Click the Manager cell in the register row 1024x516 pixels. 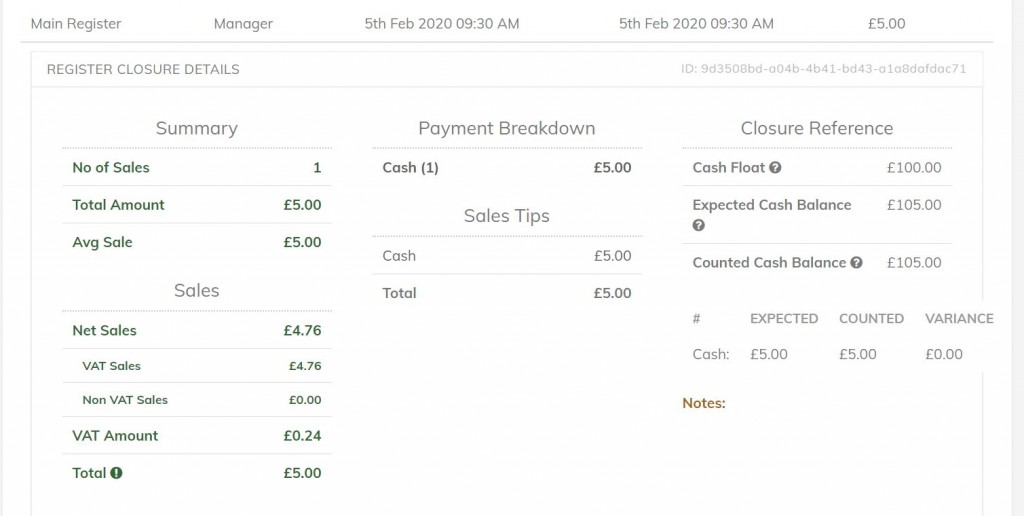coord(243,23)
